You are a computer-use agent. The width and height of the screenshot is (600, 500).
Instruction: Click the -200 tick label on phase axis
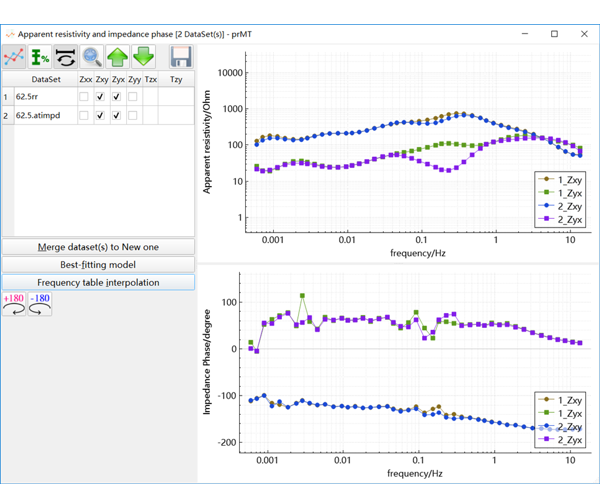pos(227,443)
